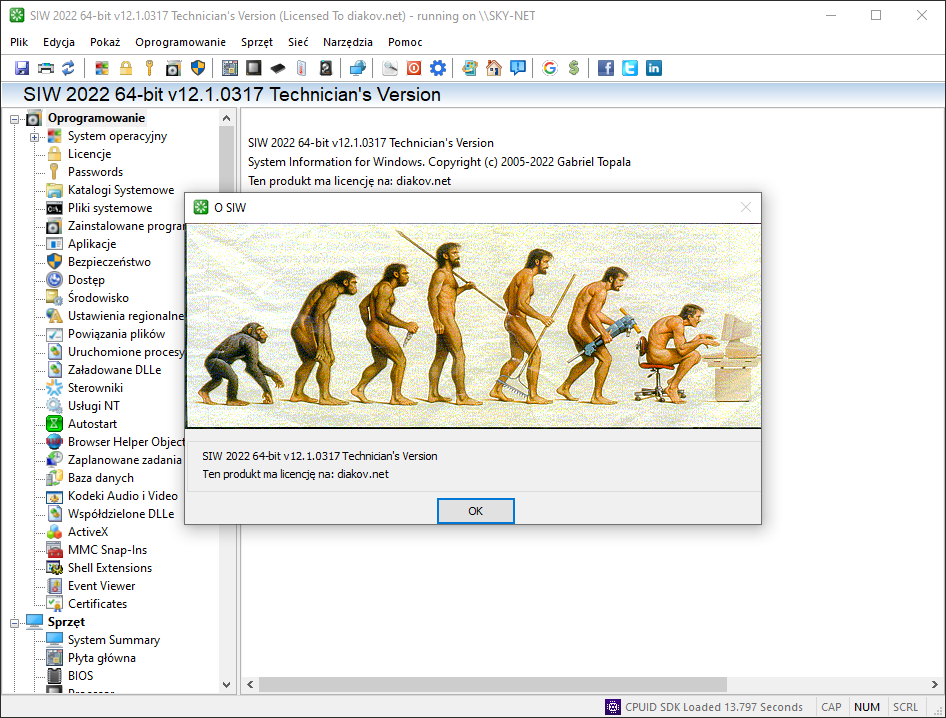Collapse the Sprzęt tree node

point(14,623)
